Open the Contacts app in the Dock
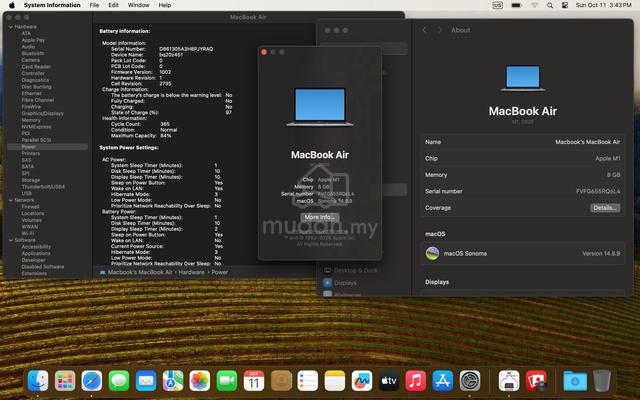Viewport: 640px width, 400px height. [x=281, y=380]
